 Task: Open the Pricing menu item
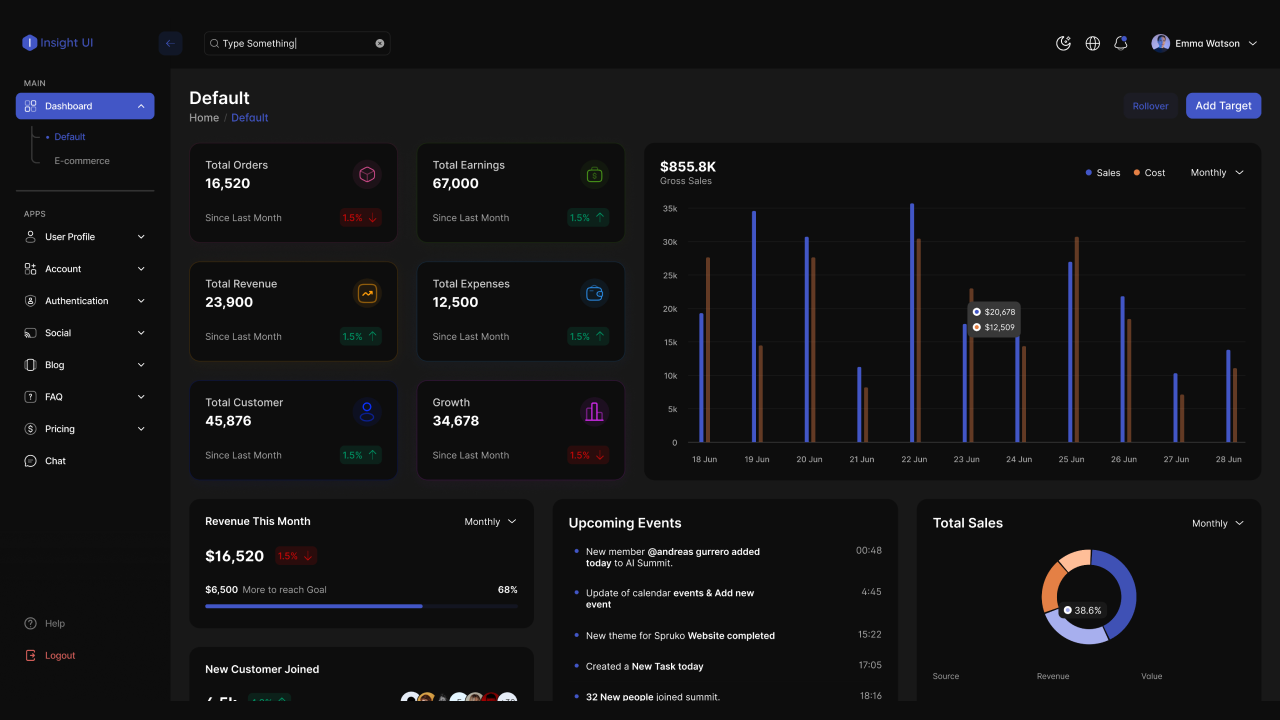(59, 428)
